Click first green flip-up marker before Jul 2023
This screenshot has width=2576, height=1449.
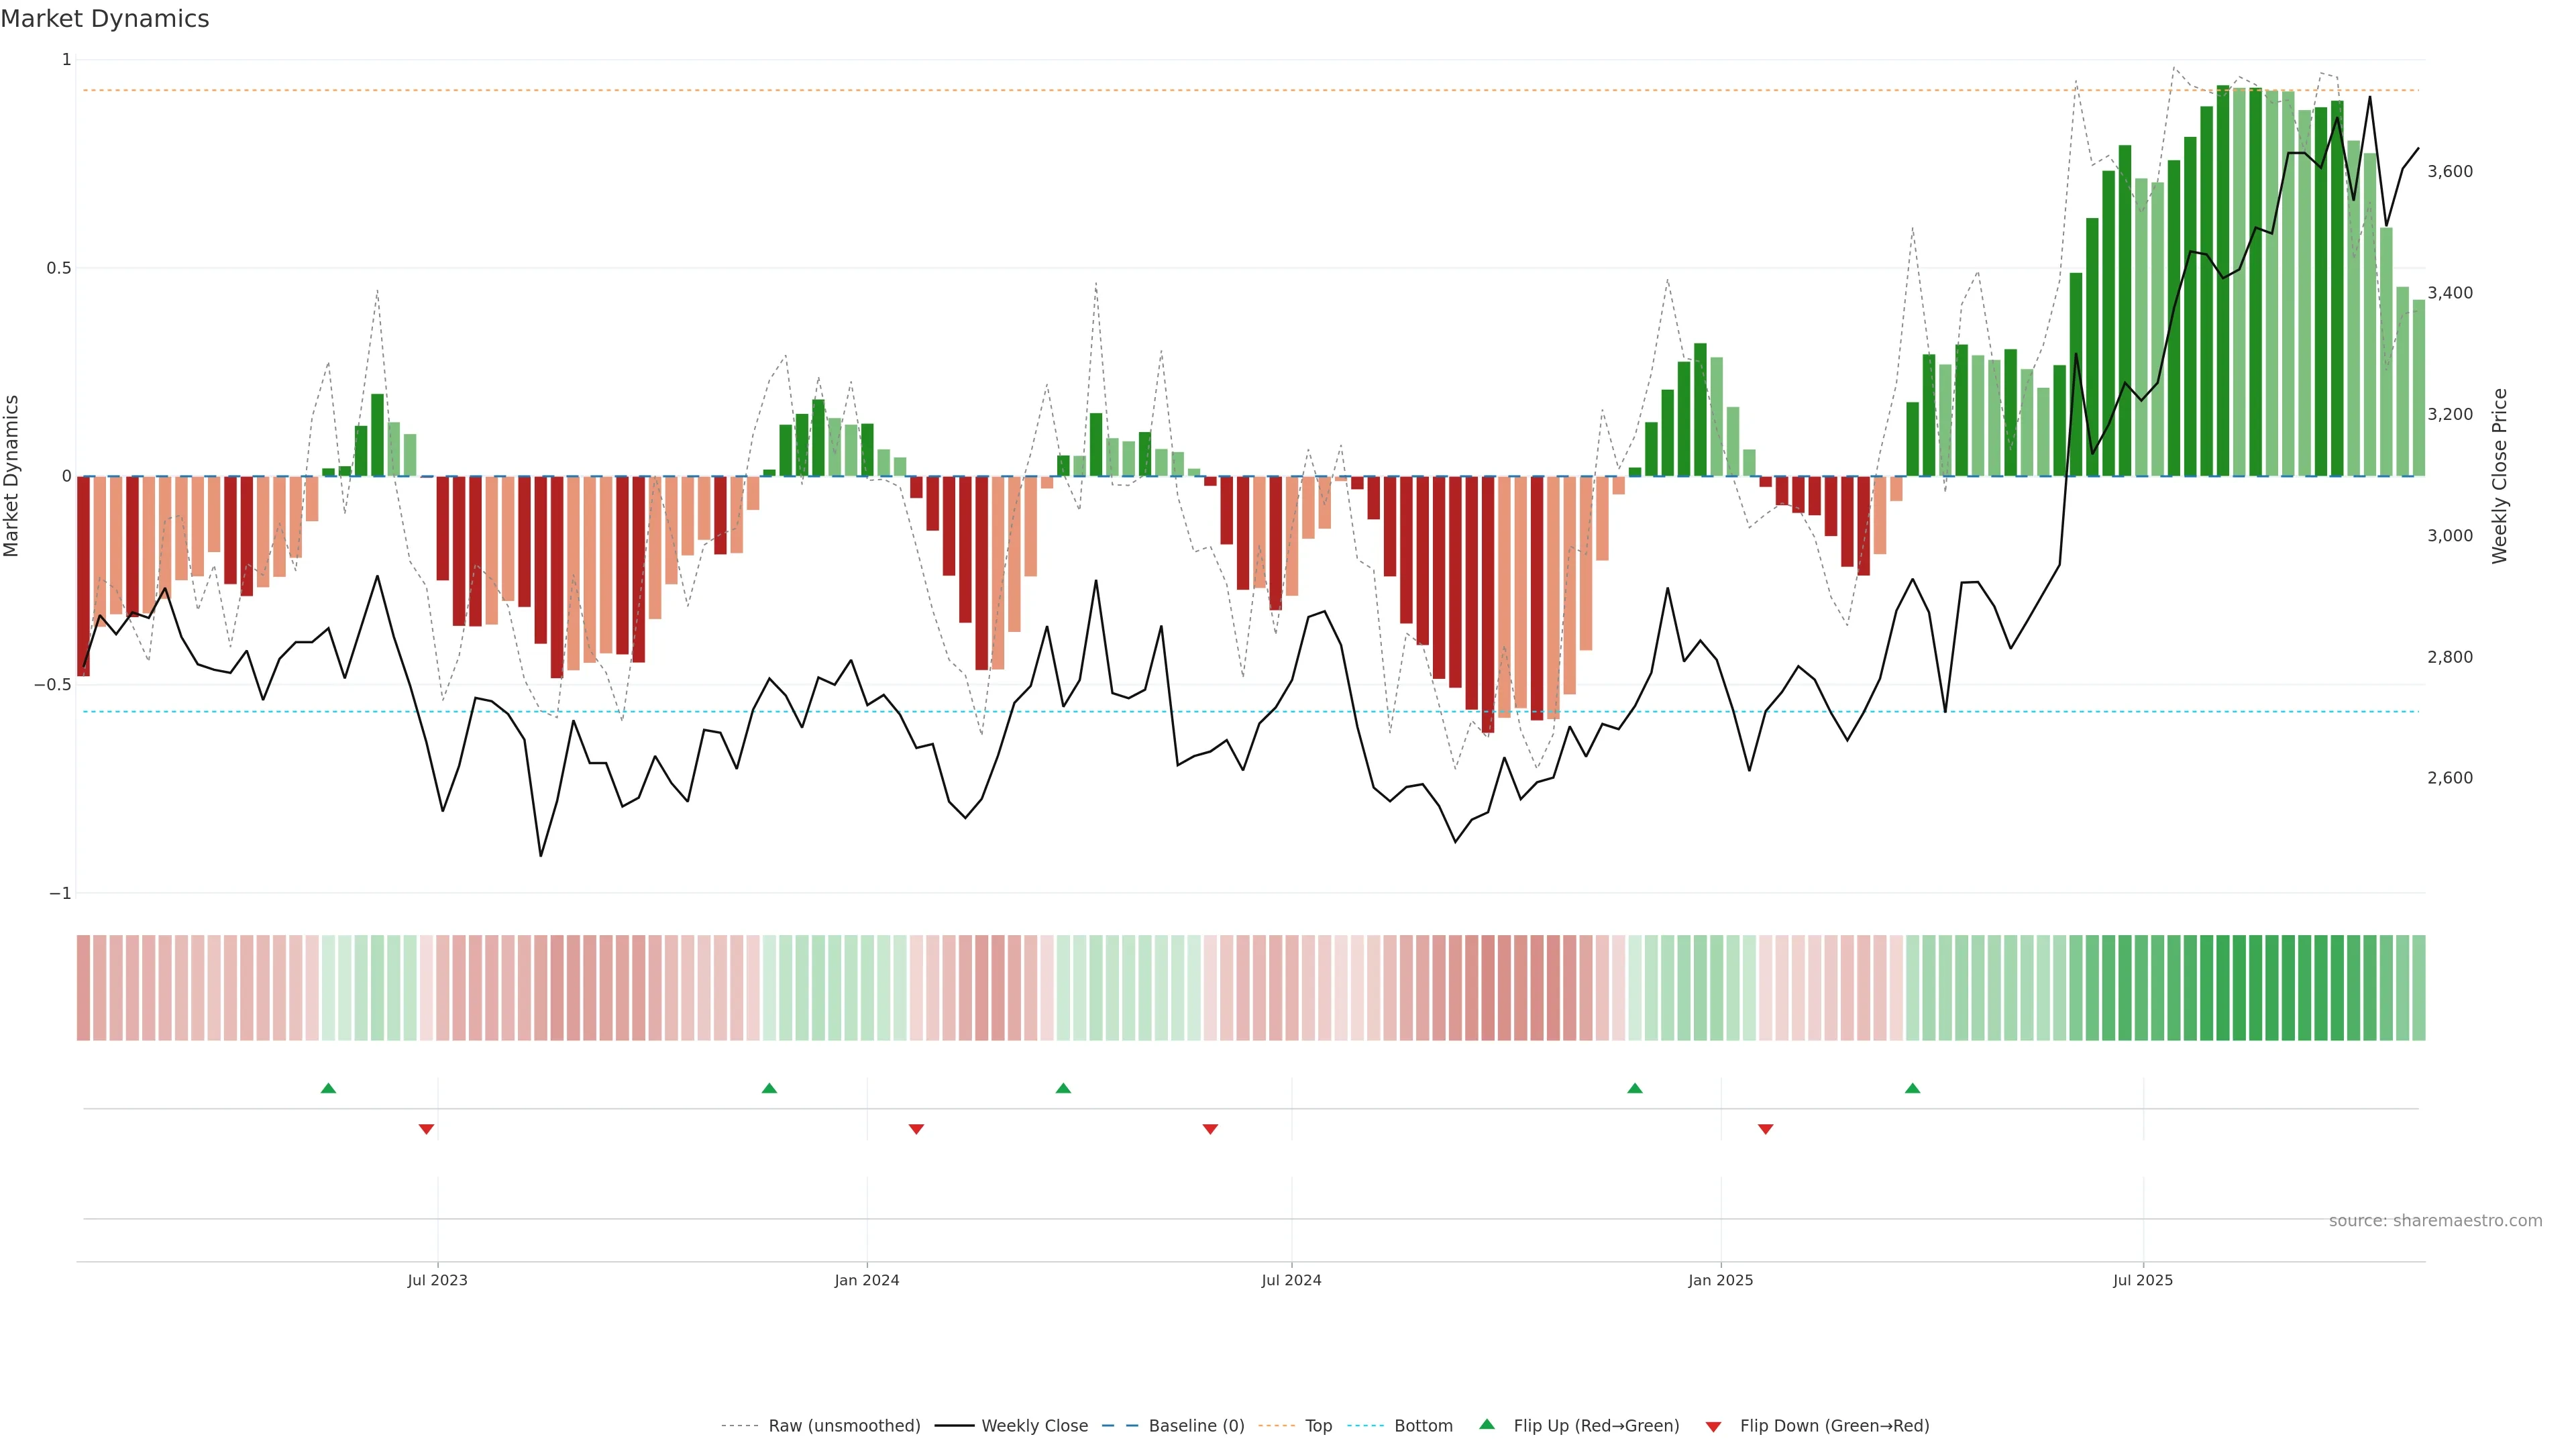pyautogui.click(x=328, y=1088)
